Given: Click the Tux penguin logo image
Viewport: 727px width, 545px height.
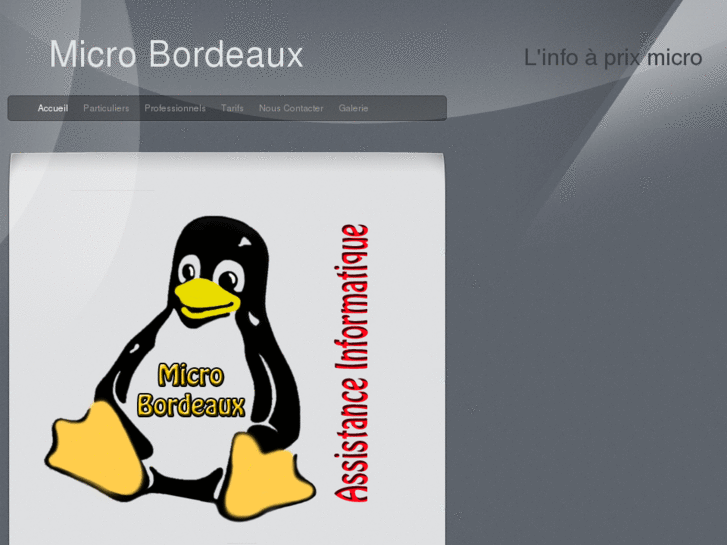Looking at the screenshot, I should coord(180,368).
